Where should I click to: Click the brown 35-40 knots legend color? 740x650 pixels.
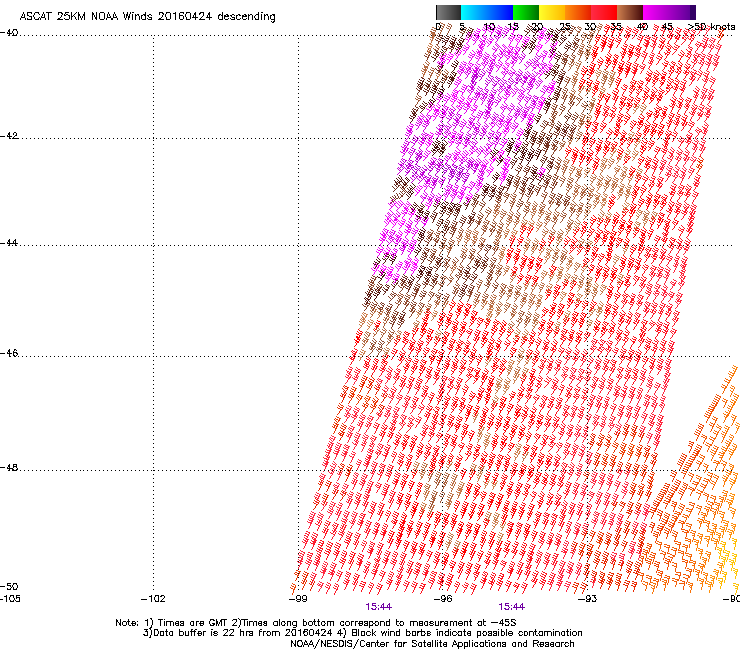pos(630,12)
